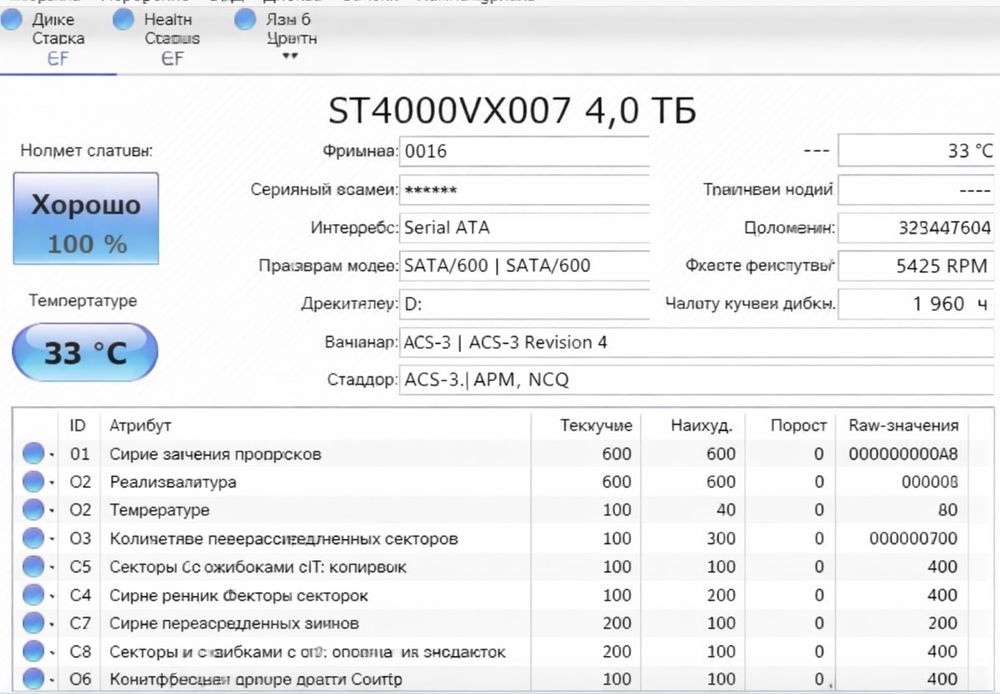This screenshot has height=694, width=1000.
Task: Click the Фкасте феиспутвы label
Action: tap(760, 265)
